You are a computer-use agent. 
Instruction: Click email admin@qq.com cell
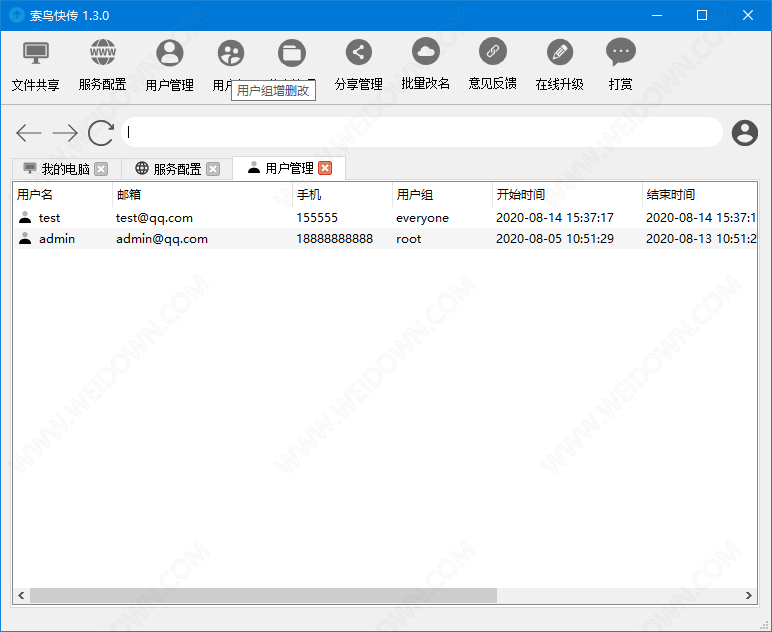point(161,239)
